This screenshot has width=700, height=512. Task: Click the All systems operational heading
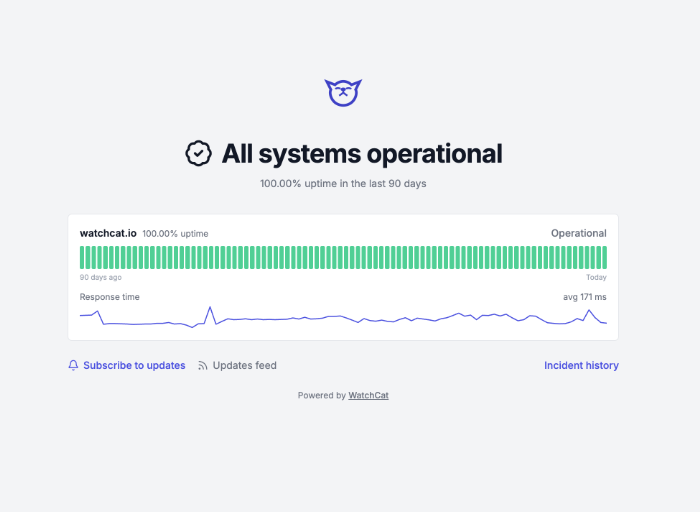point(362,154)
